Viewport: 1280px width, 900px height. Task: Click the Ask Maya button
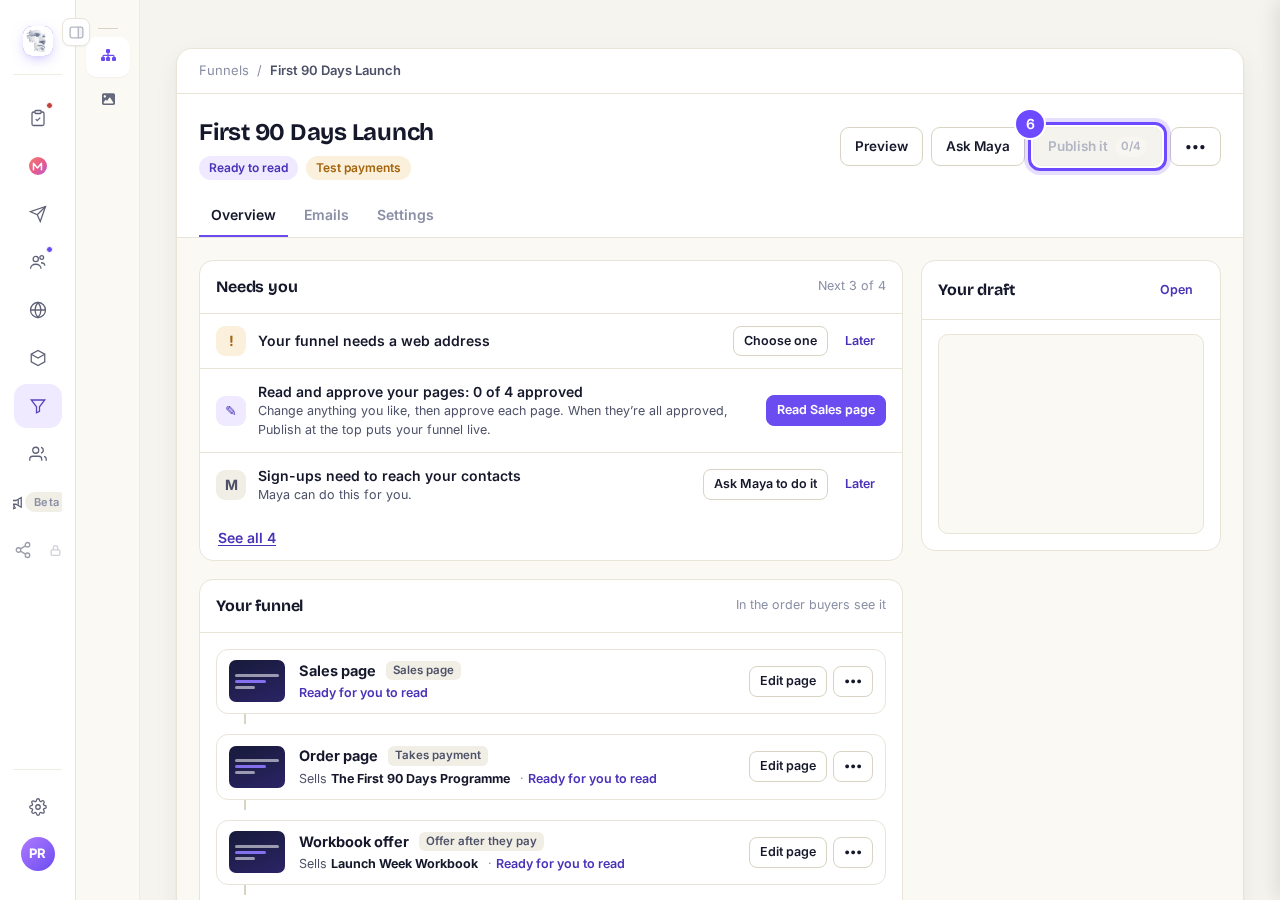(x=978, y=147)
